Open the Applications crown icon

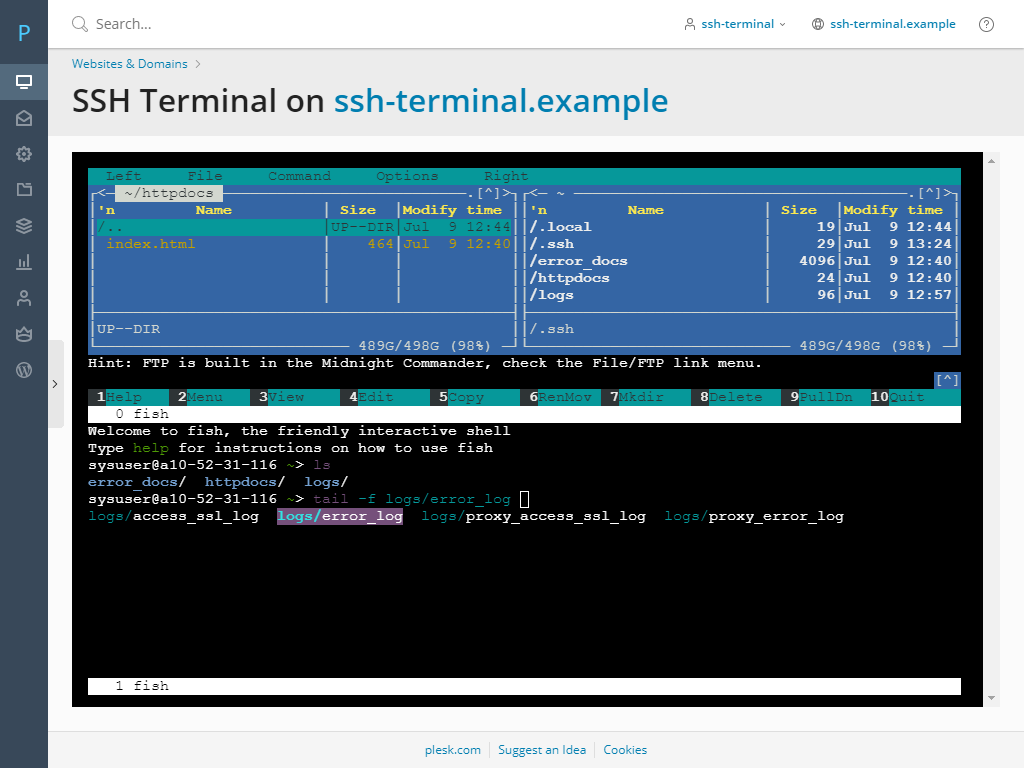coord(23,333)
